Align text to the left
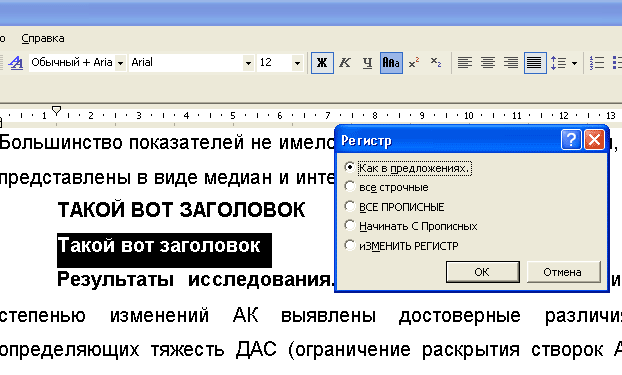Viewport: 622px width, 375px height. [465, 63]
